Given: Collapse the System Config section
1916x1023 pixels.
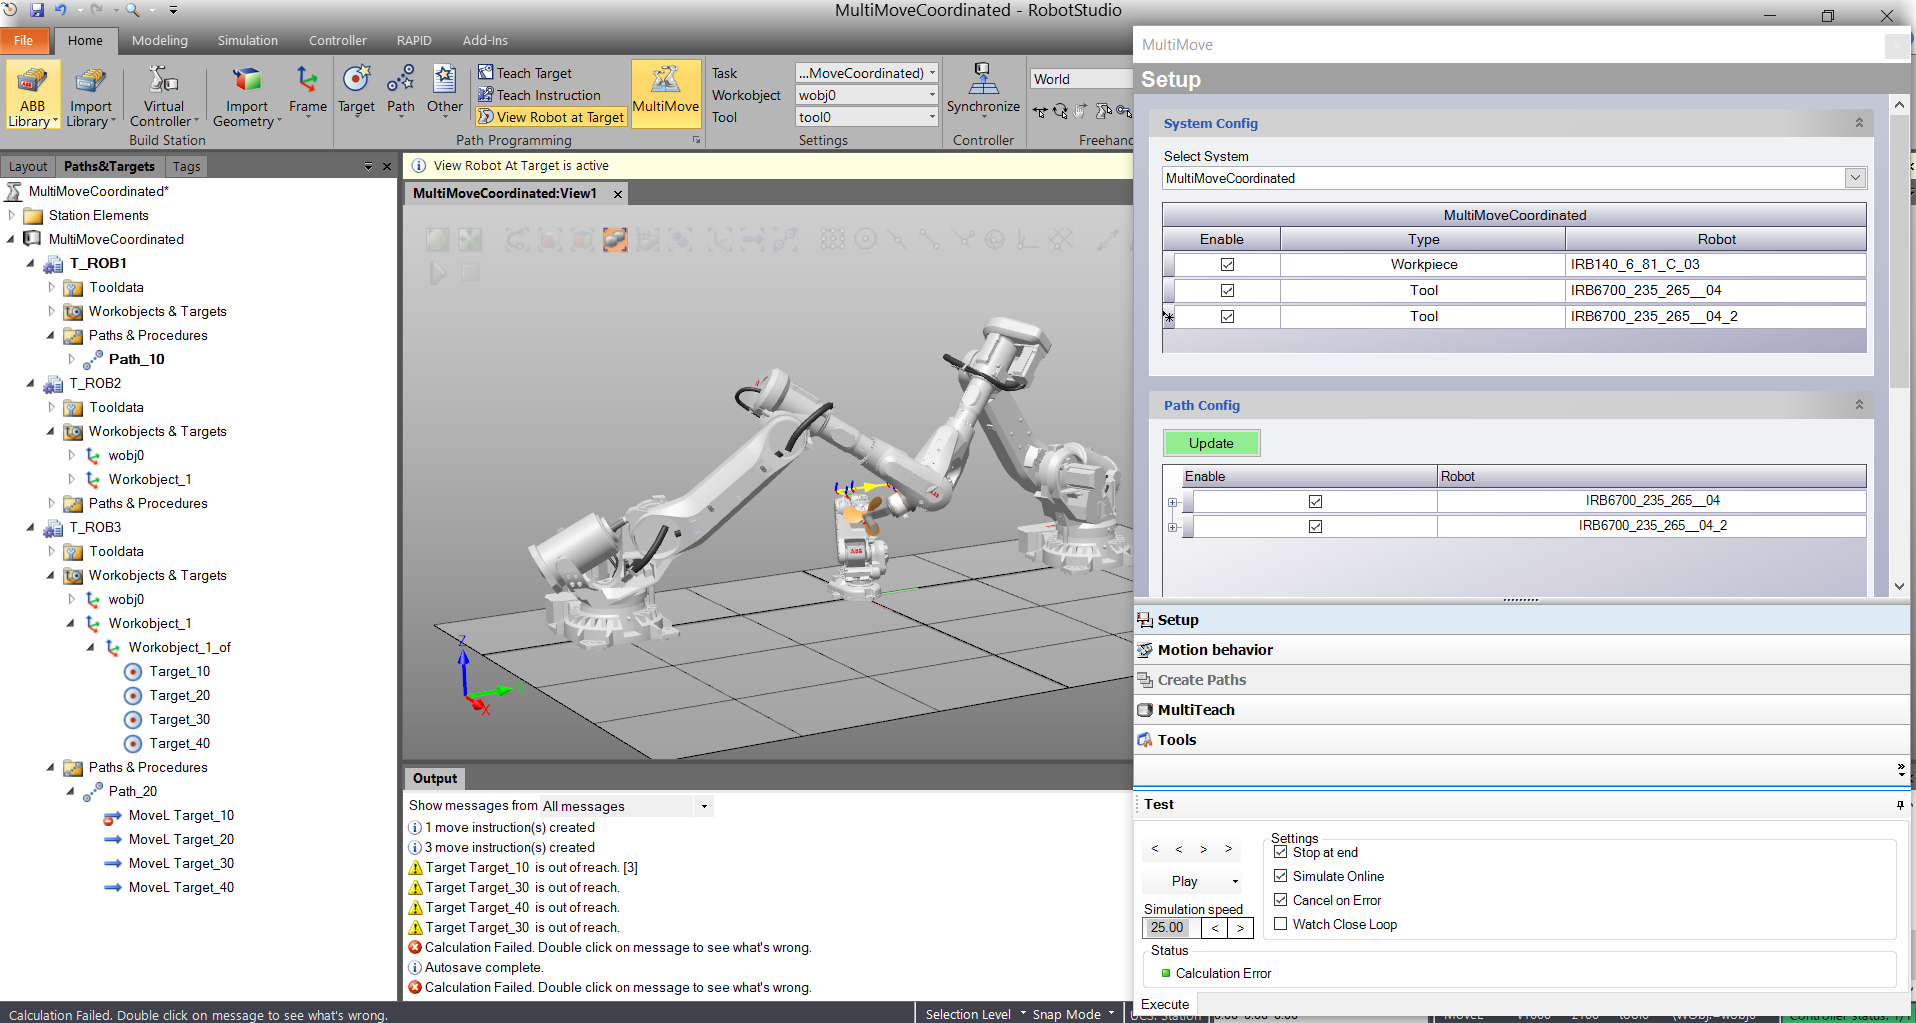Looking at the screenshot, I should [1859, 123].
